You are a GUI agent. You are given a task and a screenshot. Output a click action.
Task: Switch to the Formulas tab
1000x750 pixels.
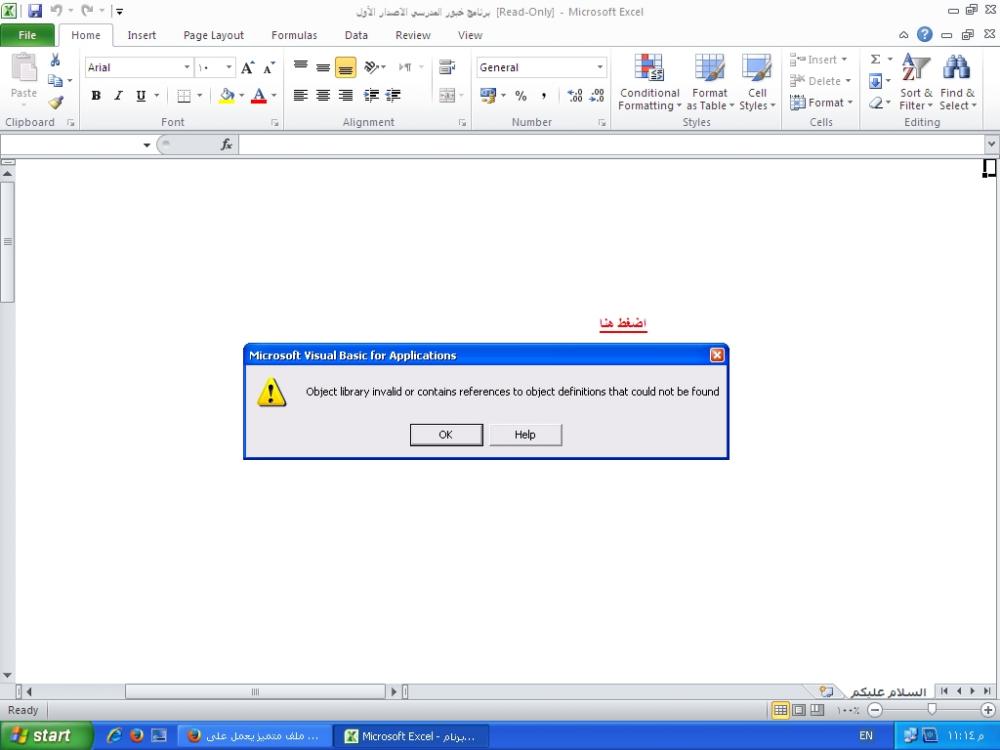(x=294, y=35)
